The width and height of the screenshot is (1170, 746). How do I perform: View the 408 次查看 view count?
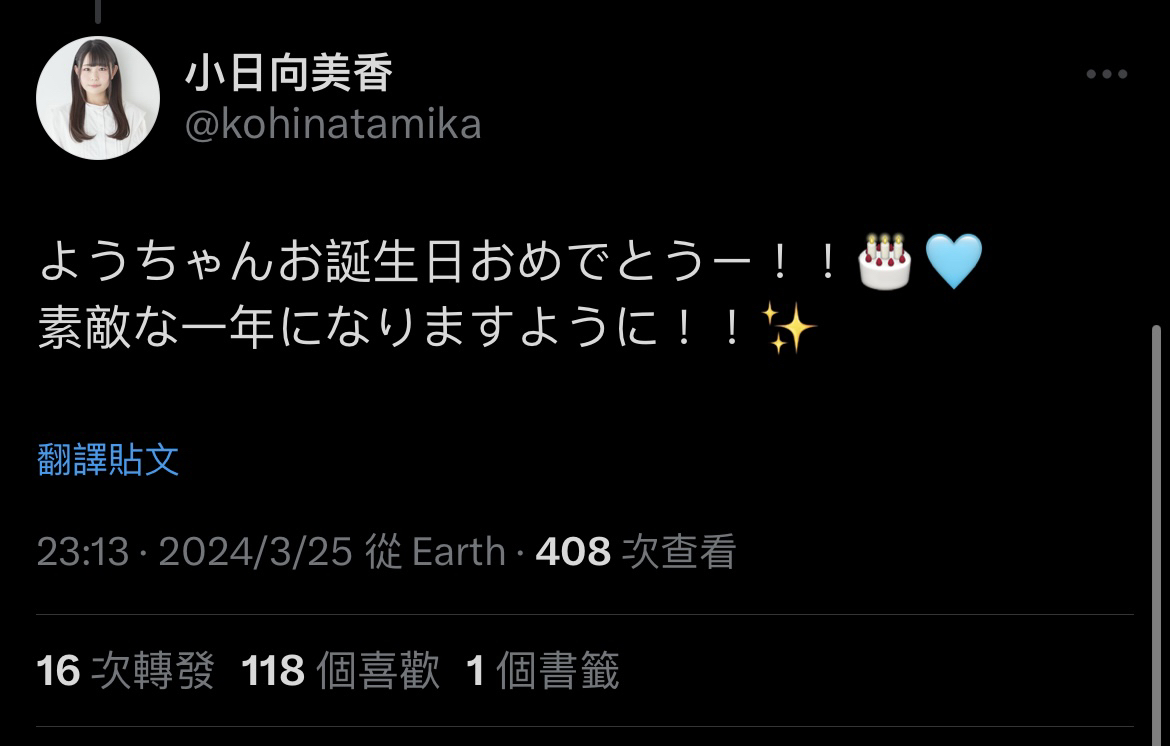[x=636, y=552]
